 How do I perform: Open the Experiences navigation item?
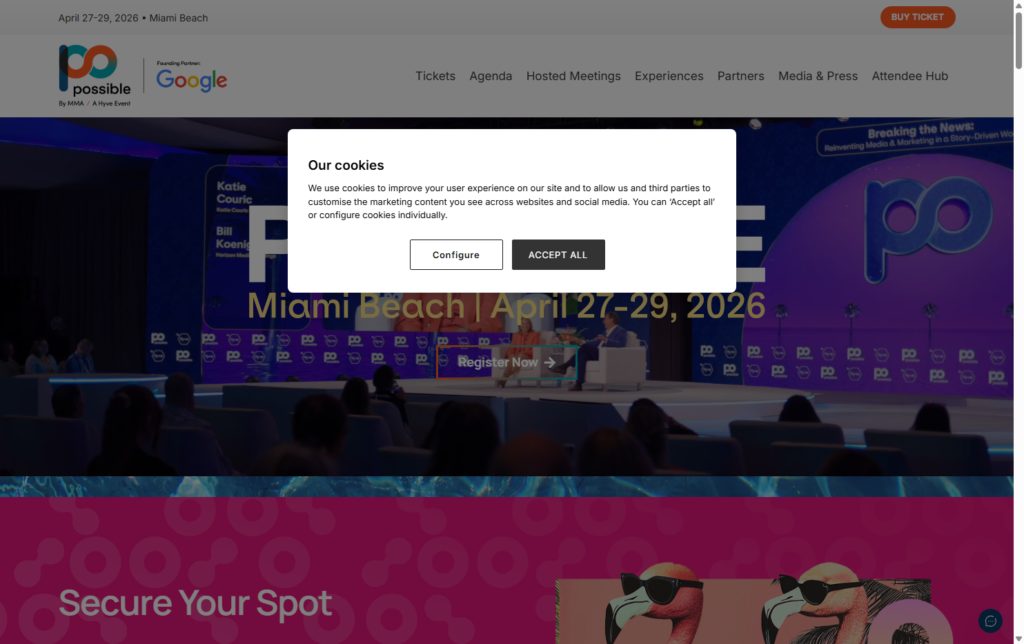click(x=669, y=76)
